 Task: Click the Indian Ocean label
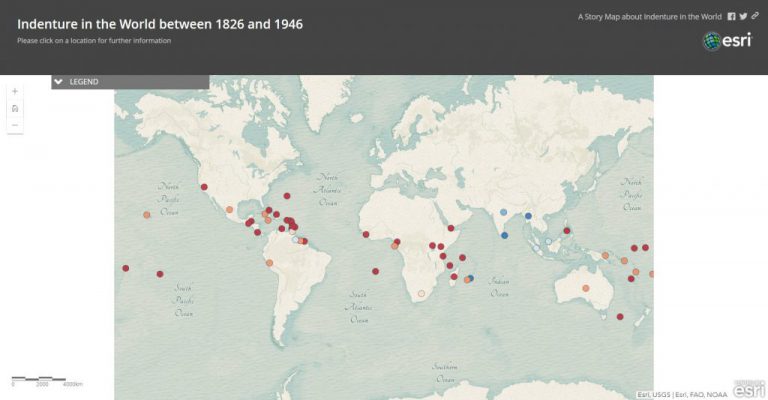pyautogui.click(x=499, y=287)
